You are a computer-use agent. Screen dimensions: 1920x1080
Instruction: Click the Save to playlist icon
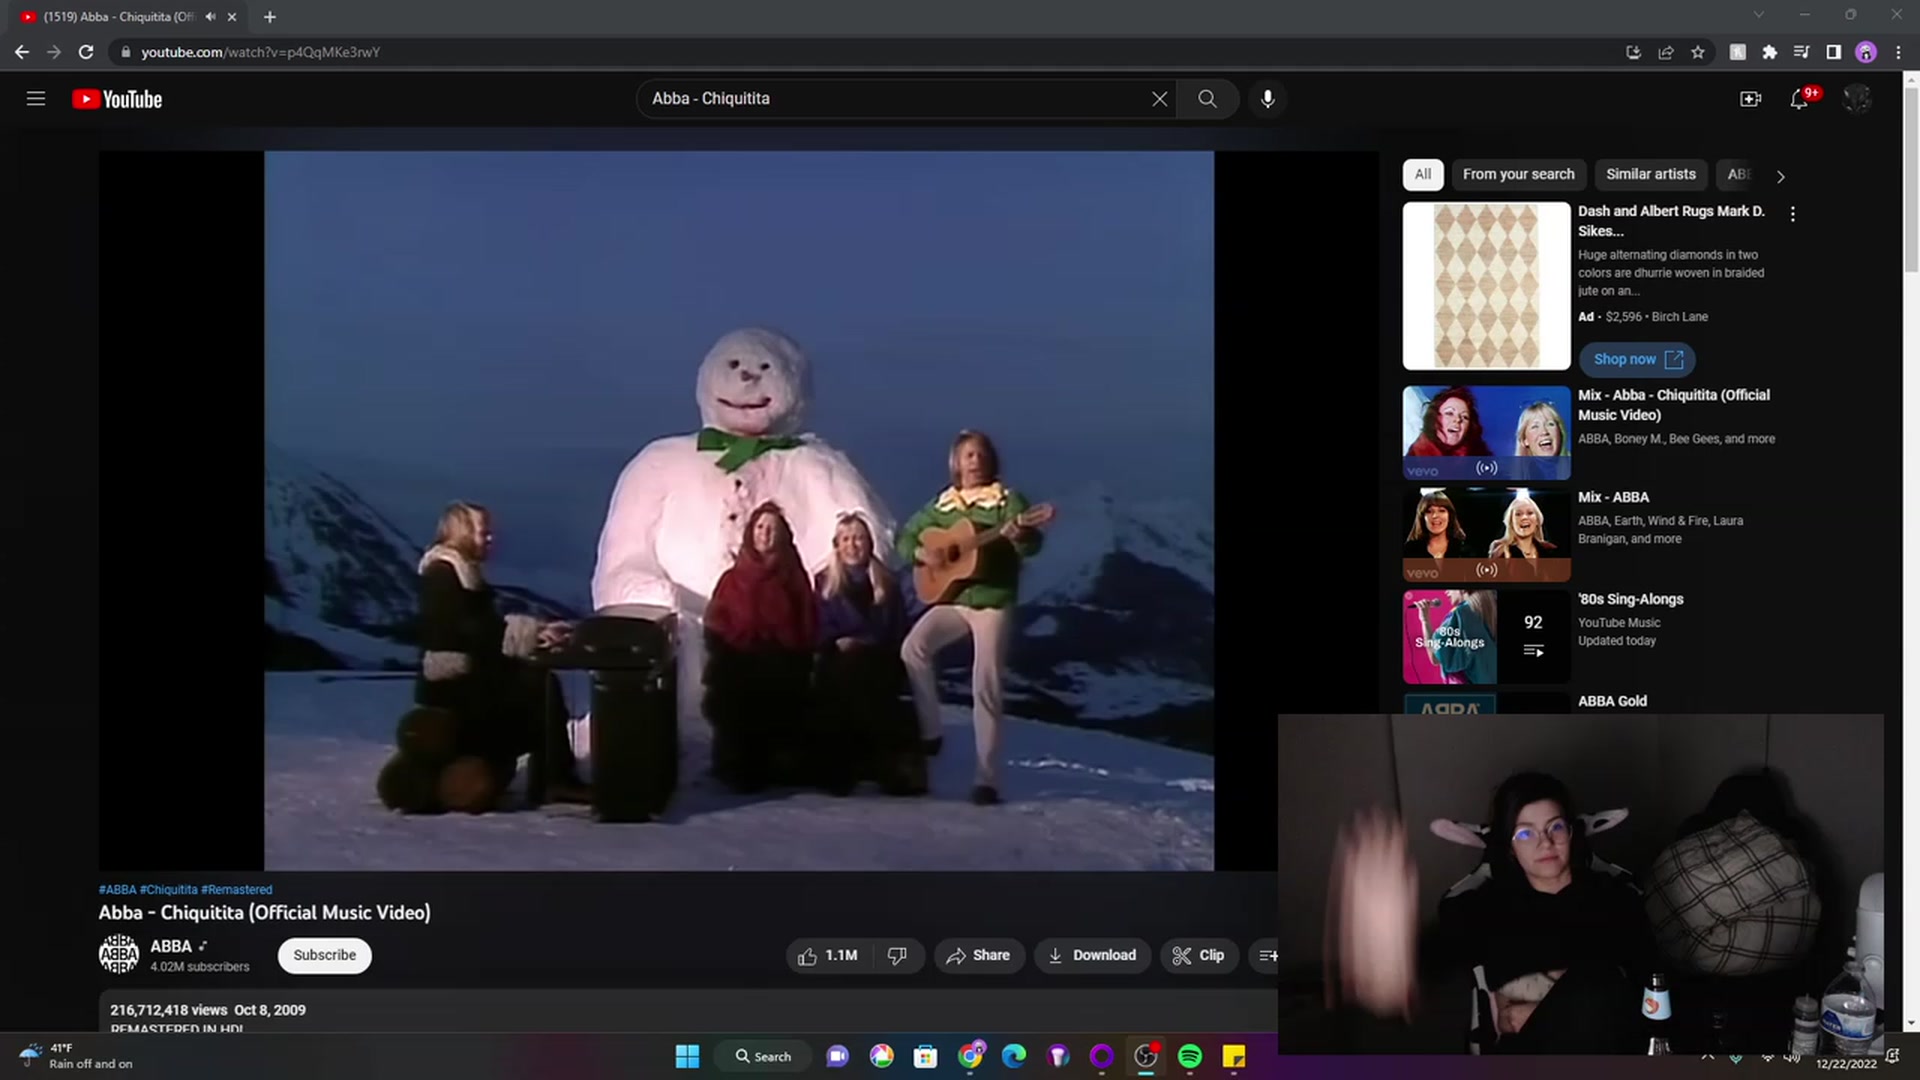1266,955
